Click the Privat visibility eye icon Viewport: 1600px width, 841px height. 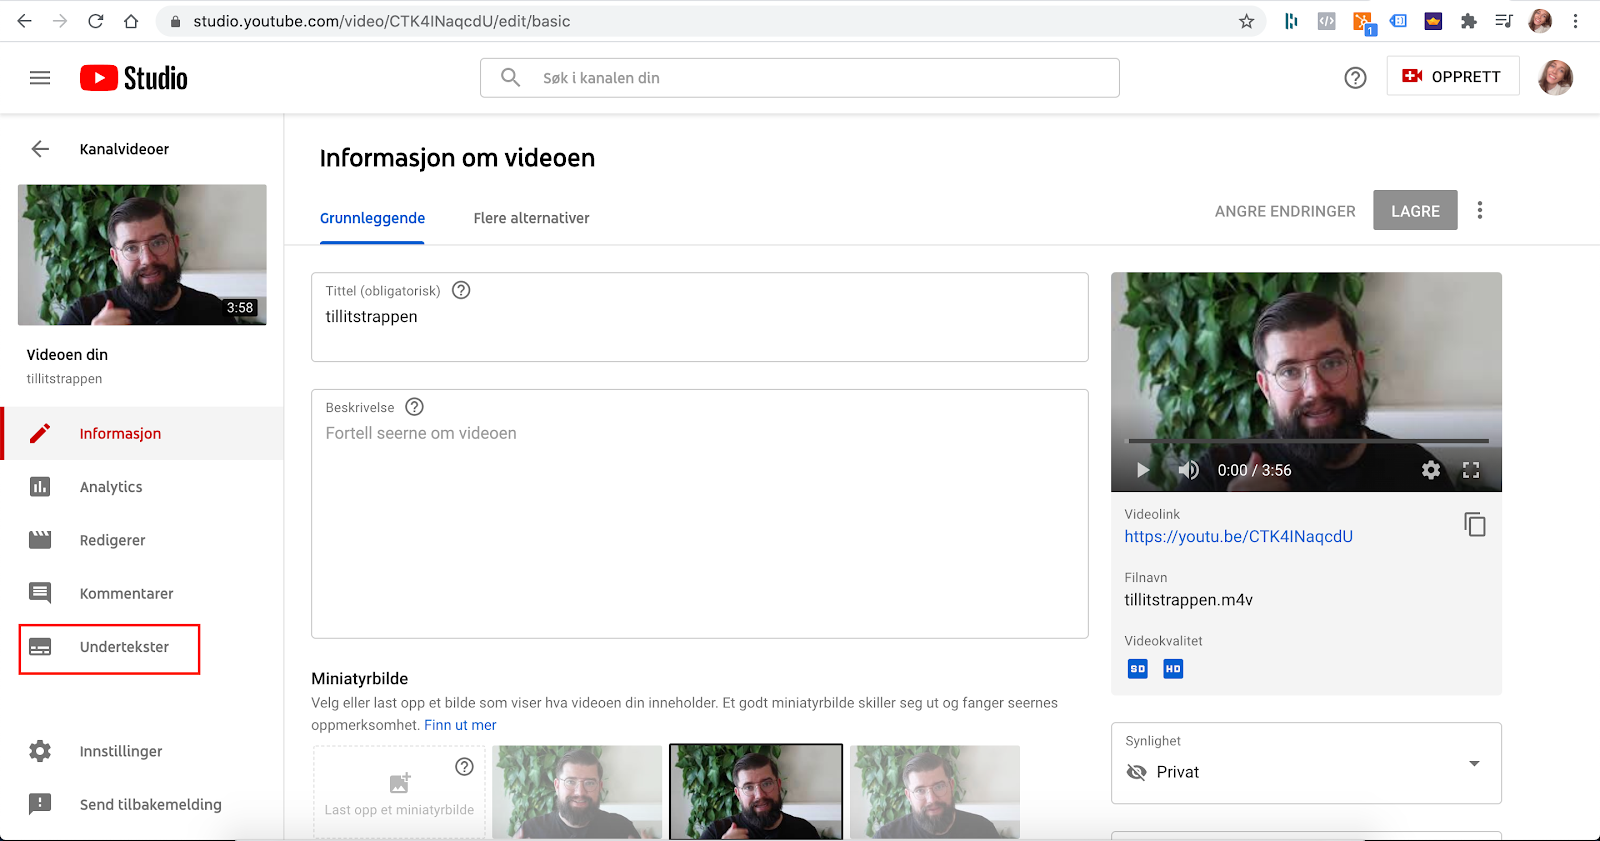[x=1136, y=772]
